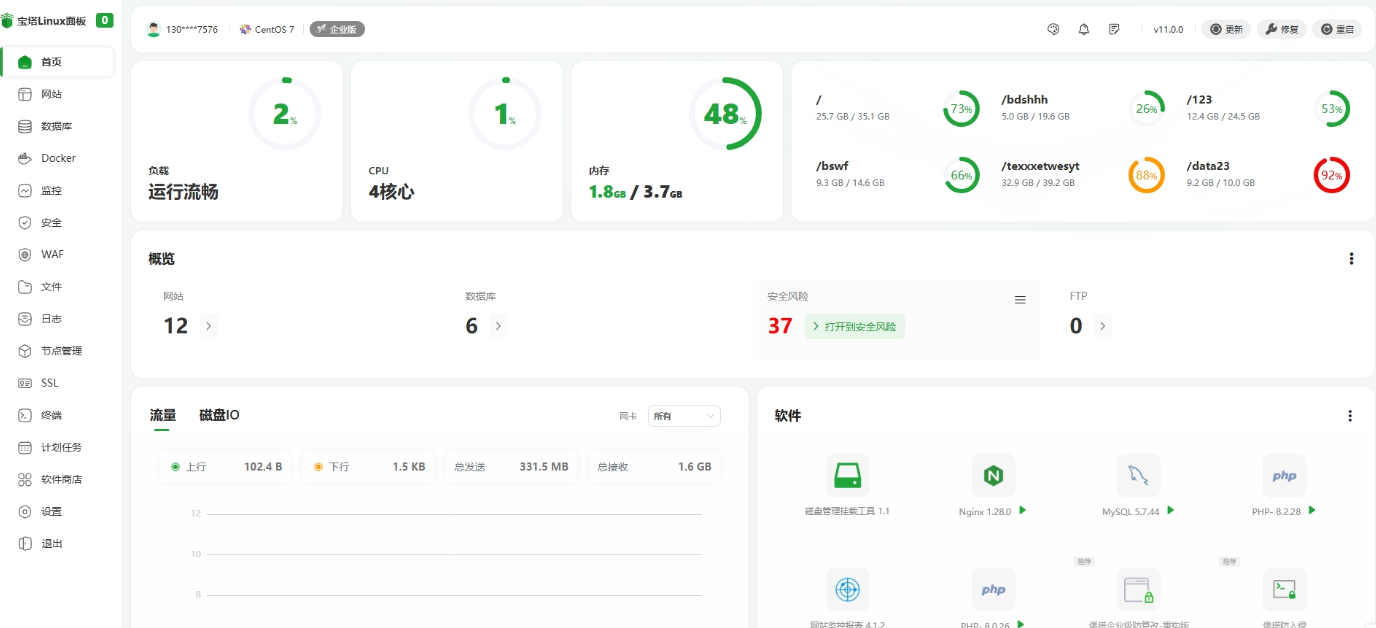This screenshot has height=628, width=1376.
Task: Click the 重启 (Restart) button
Action: pyautogui.click(x=1337, y=29)
